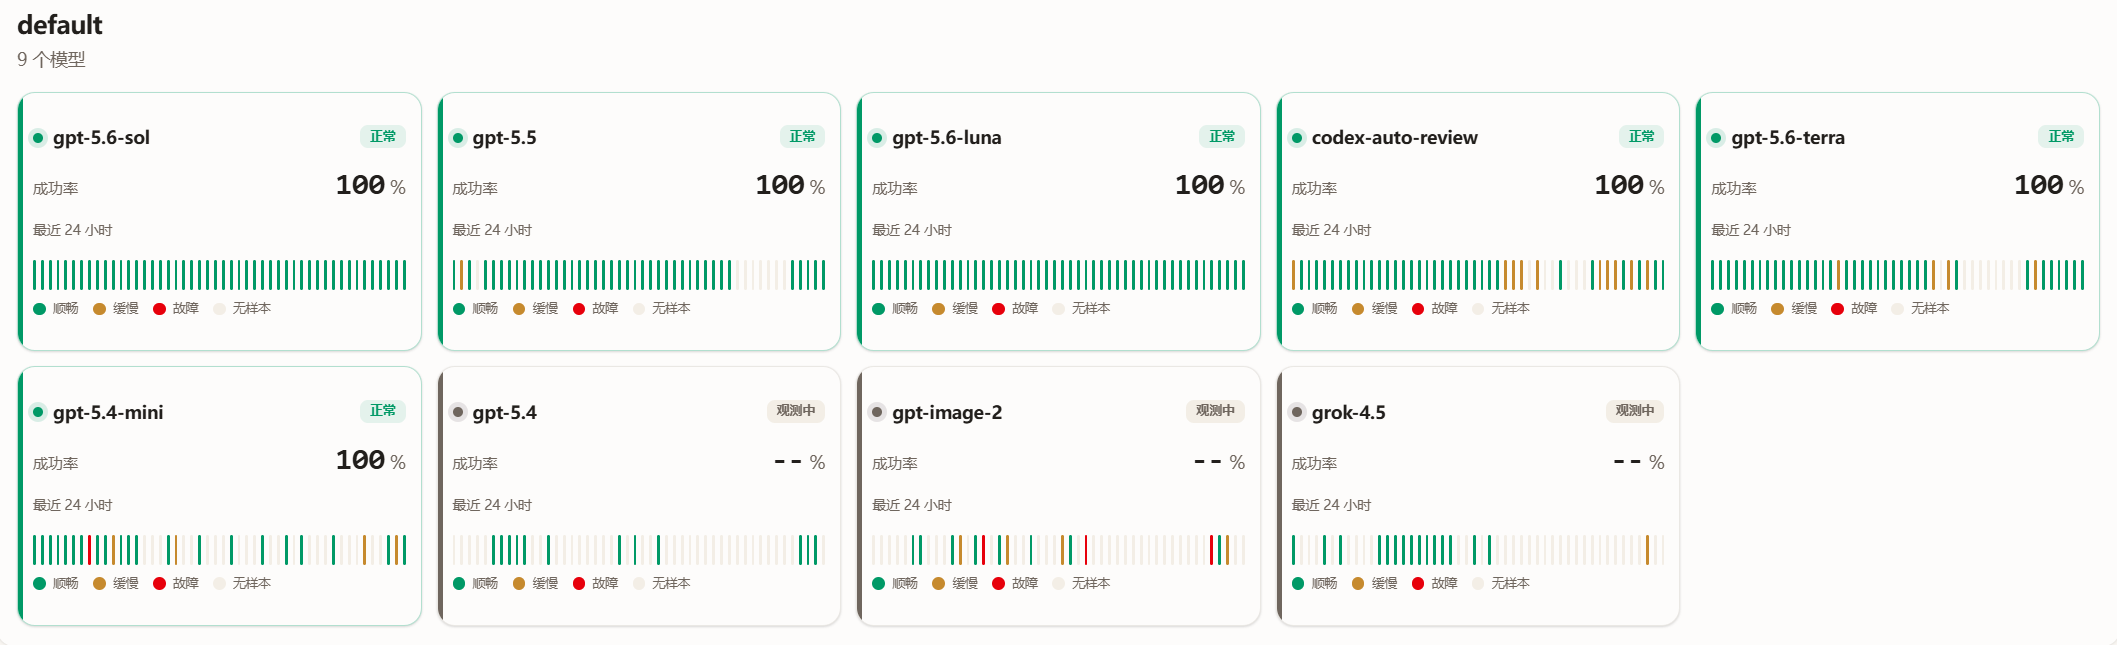Click the 观测中 badge on gpt-image-2 card

(1215, 411)
